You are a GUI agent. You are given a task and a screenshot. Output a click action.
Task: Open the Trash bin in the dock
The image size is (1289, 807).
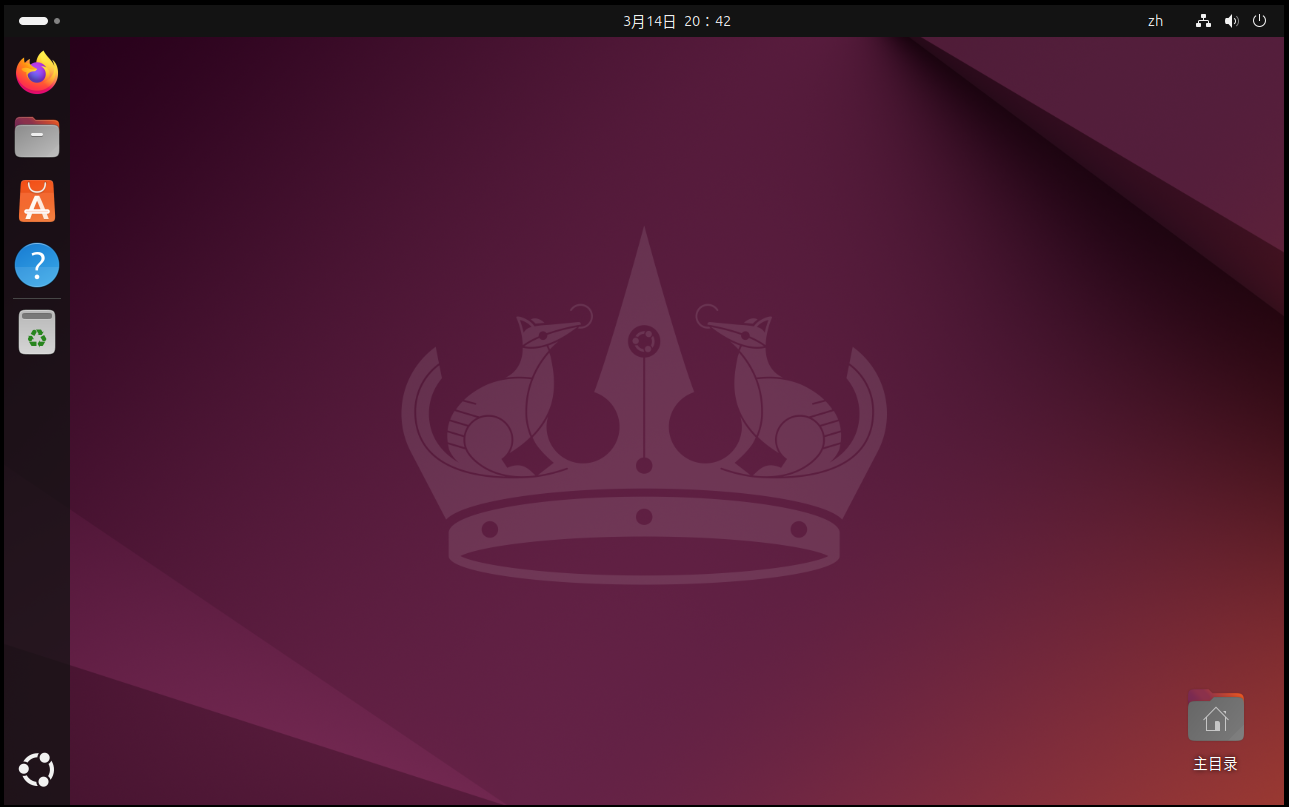click(x=37, y=332)
